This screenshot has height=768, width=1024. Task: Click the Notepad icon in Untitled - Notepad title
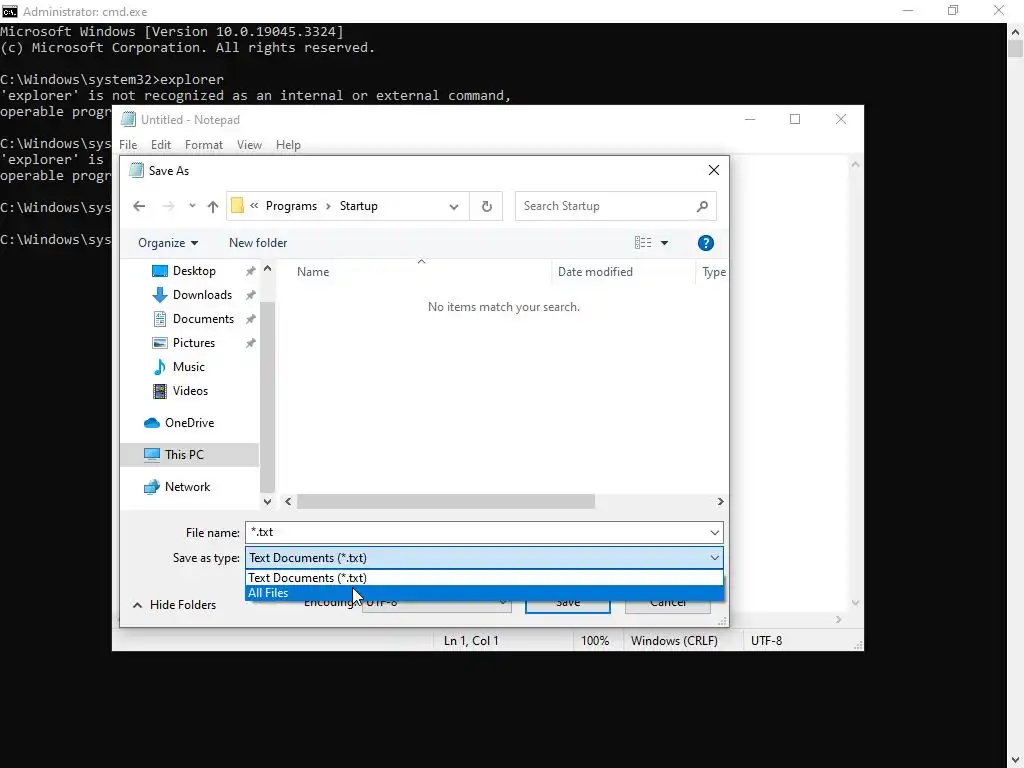pos(129,120)
